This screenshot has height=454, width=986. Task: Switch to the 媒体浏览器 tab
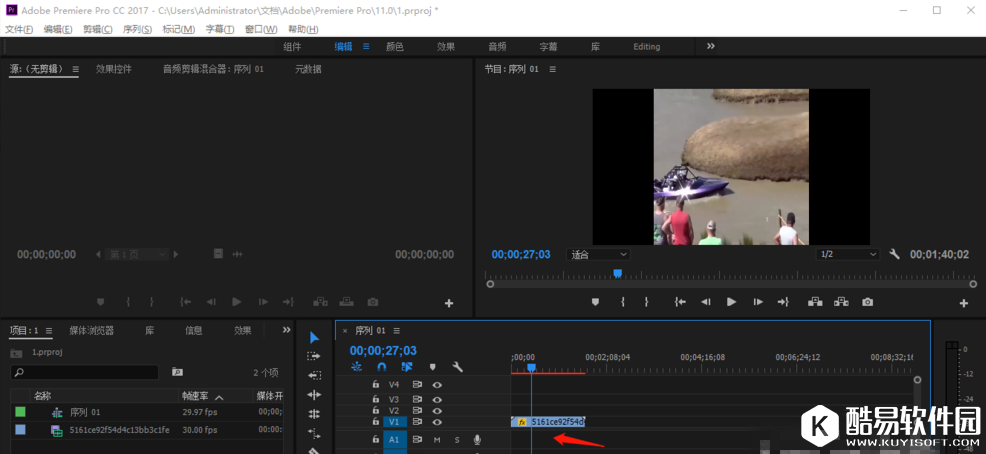click(91, 330)
